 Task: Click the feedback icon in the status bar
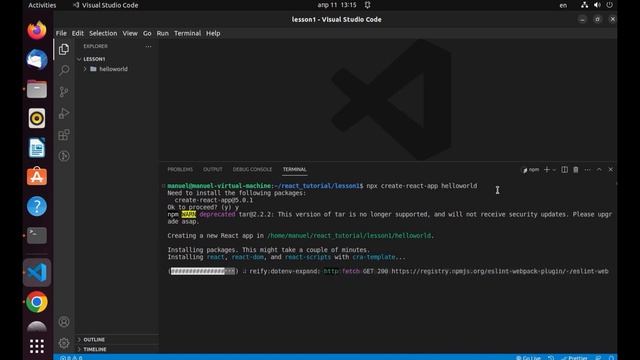[x=598, y=358]
